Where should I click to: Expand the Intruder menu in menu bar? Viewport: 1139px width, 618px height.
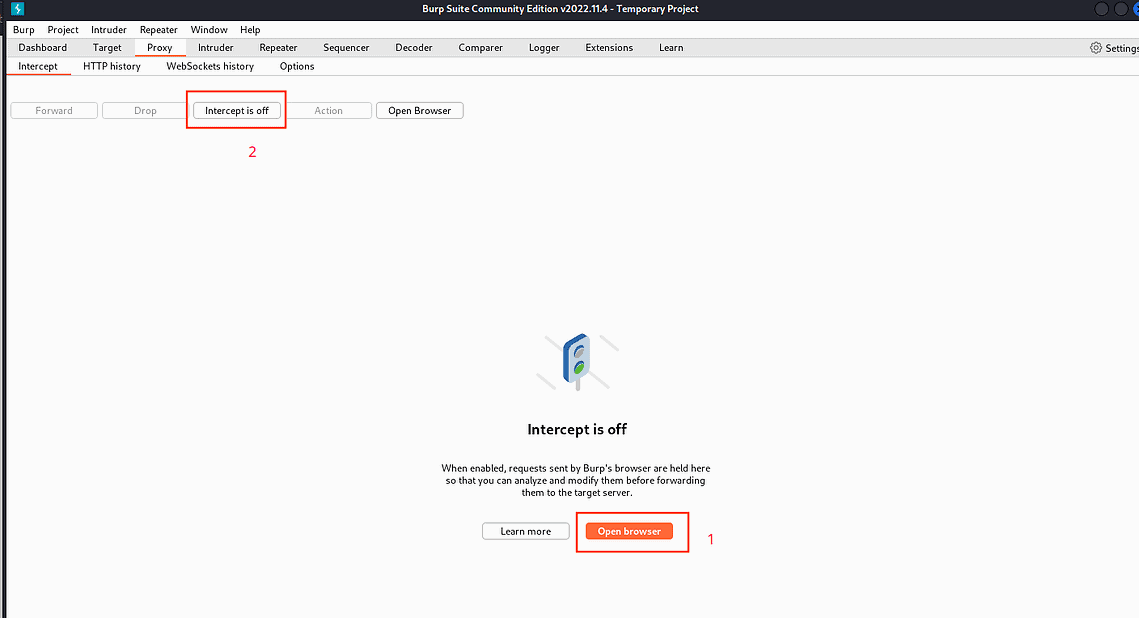[x=109, y=30]
